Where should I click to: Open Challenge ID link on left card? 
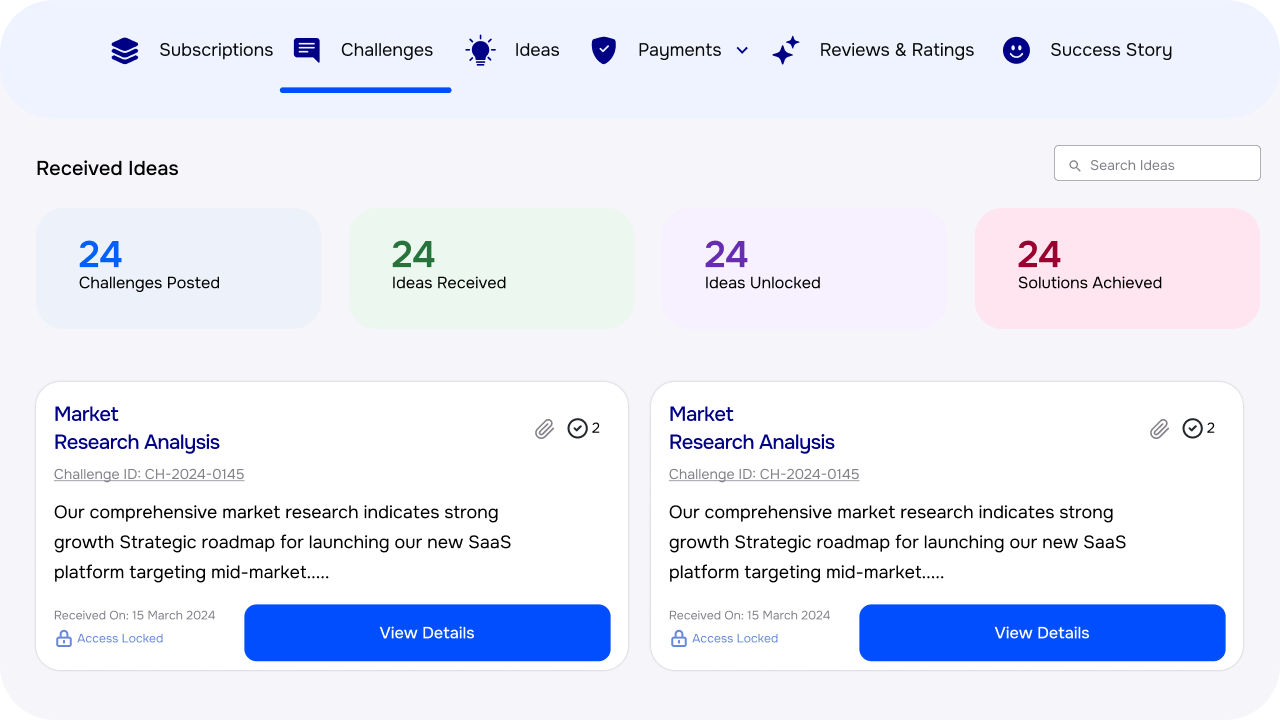149,474
